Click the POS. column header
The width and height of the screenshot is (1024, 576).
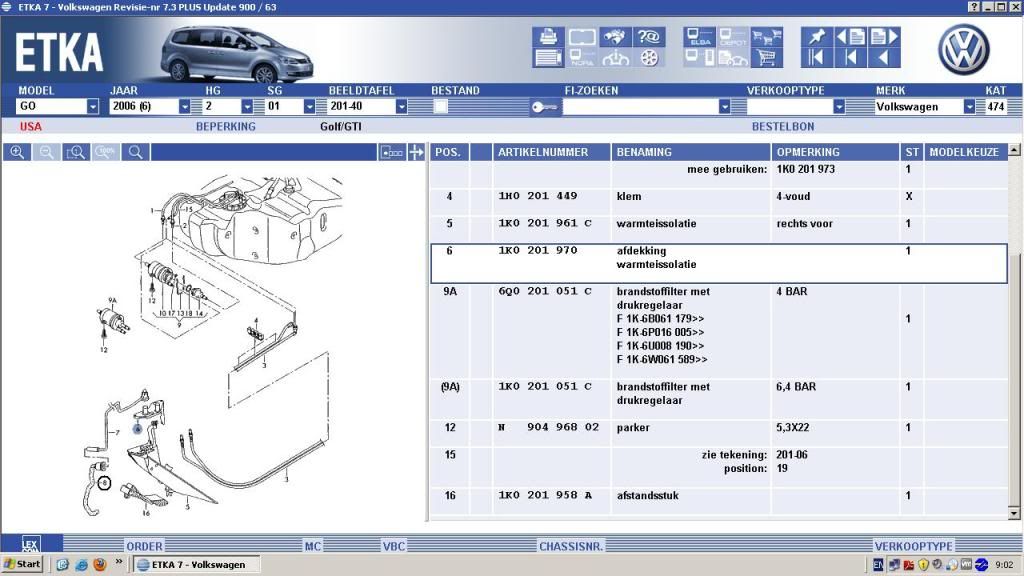tap(448, 152)
